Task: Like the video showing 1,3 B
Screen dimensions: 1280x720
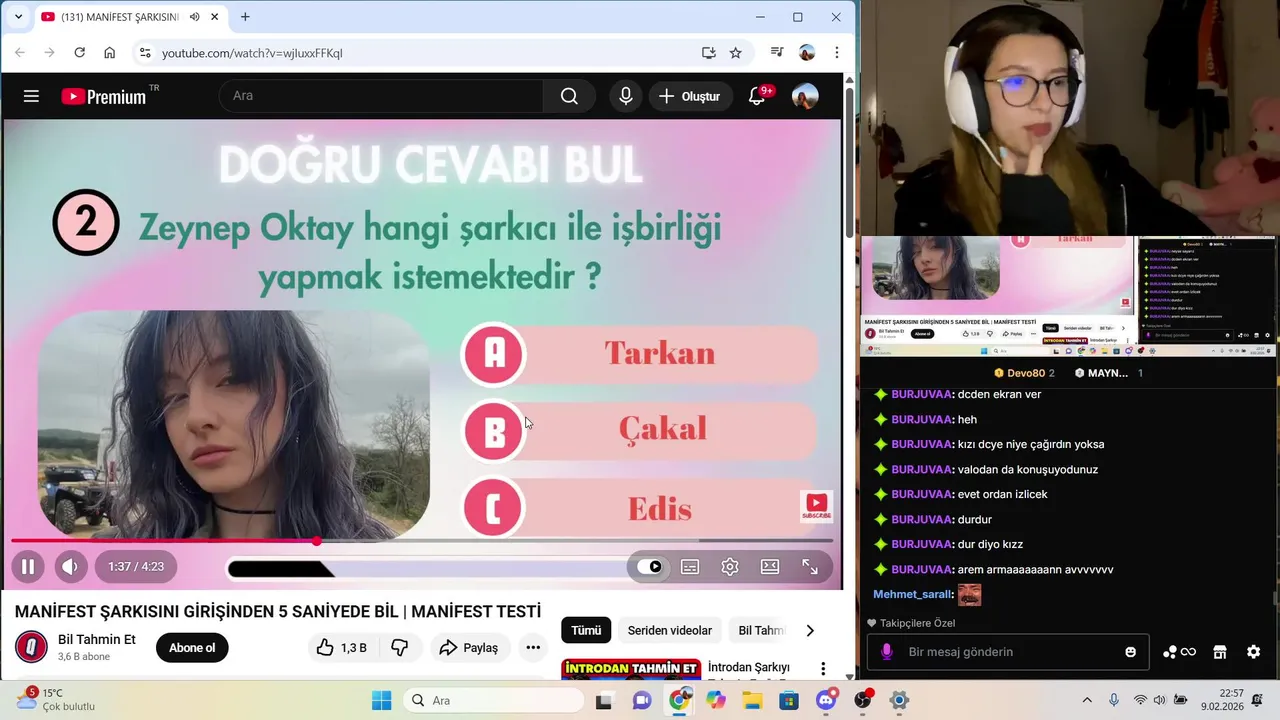Action: [342, 648]
